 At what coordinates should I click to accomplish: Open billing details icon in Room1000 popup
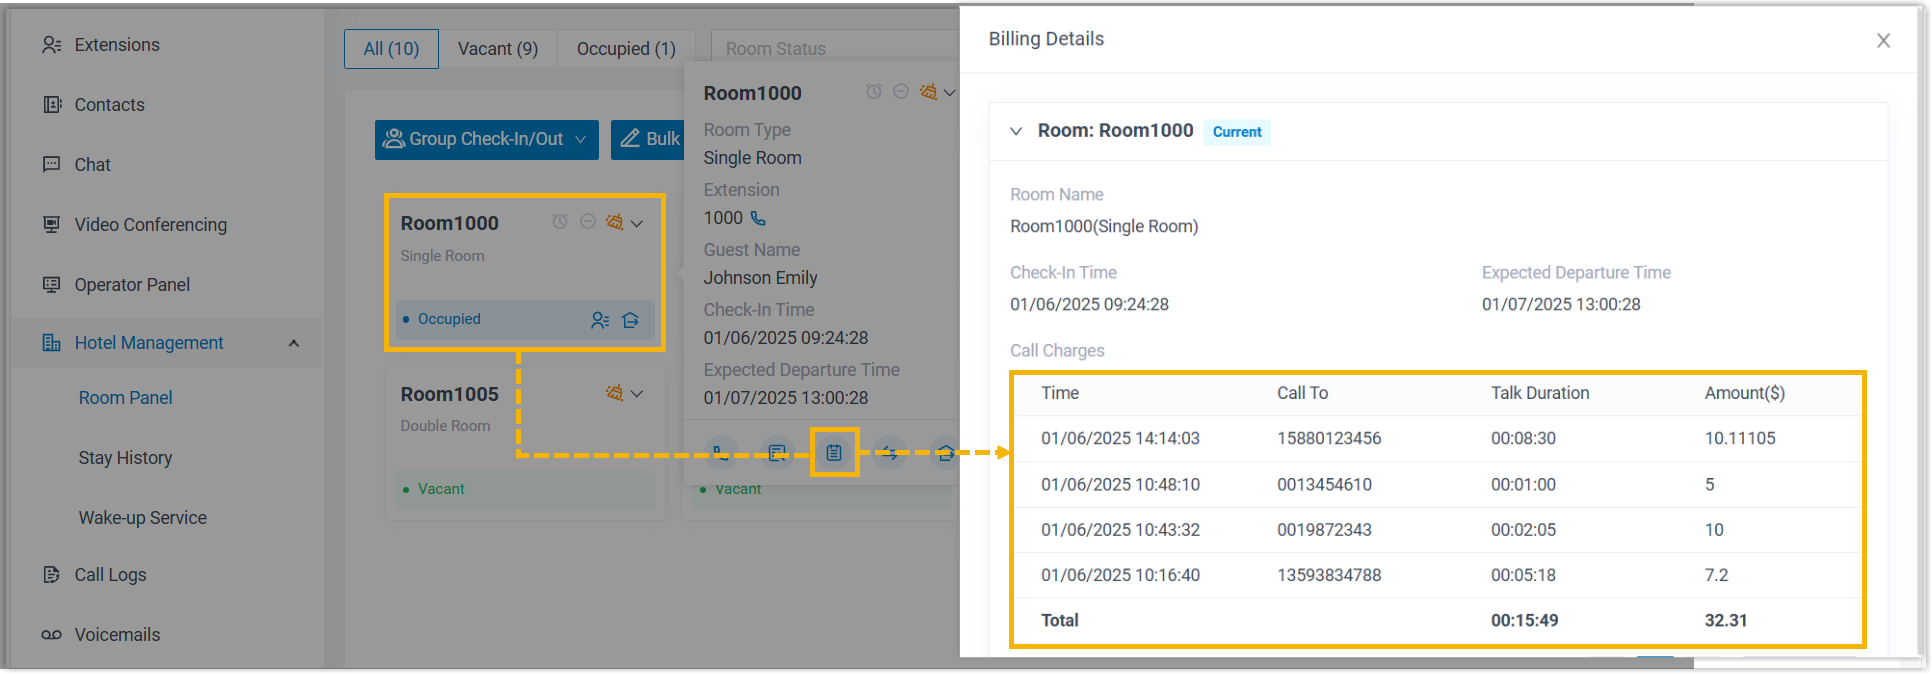[834, 453]
